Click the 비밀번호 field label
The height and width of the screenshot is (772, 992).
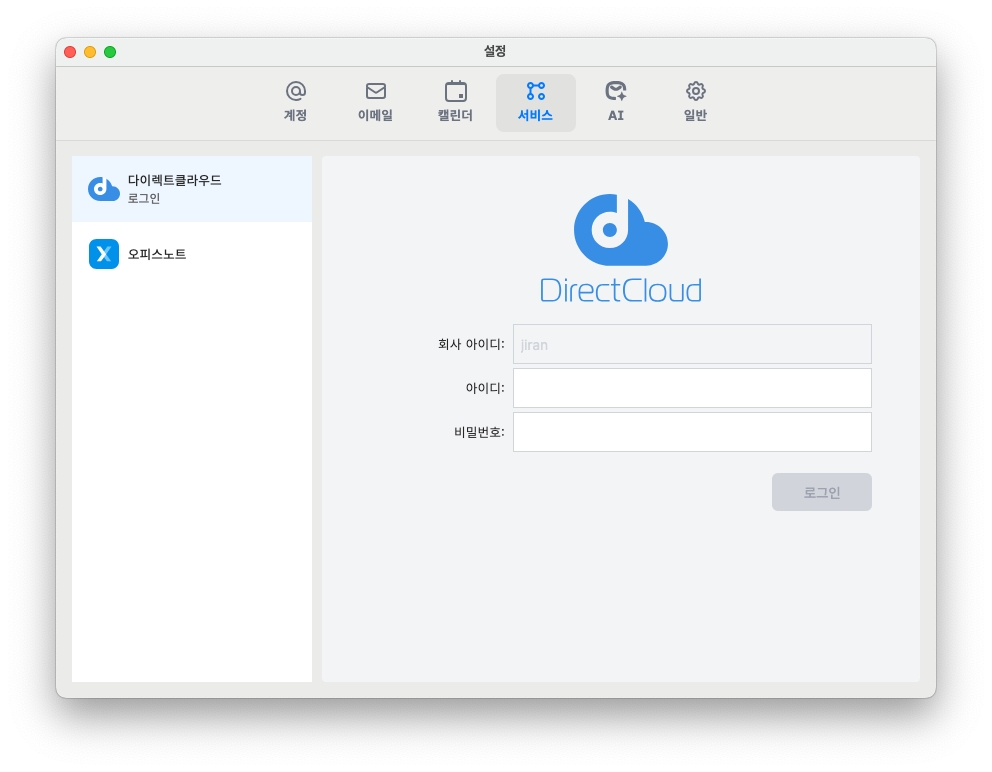[479, 432]
